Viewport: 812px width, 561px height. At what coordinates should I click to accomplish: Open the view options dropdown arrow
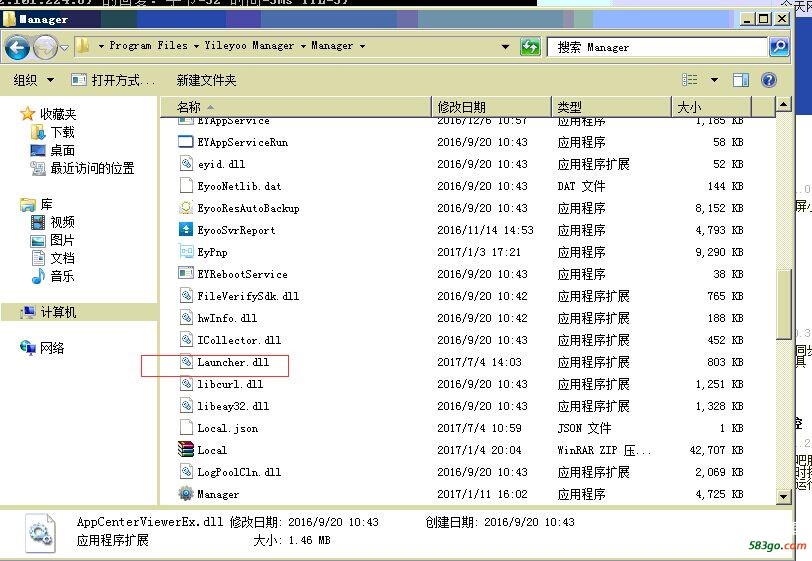tap(714, 80)
